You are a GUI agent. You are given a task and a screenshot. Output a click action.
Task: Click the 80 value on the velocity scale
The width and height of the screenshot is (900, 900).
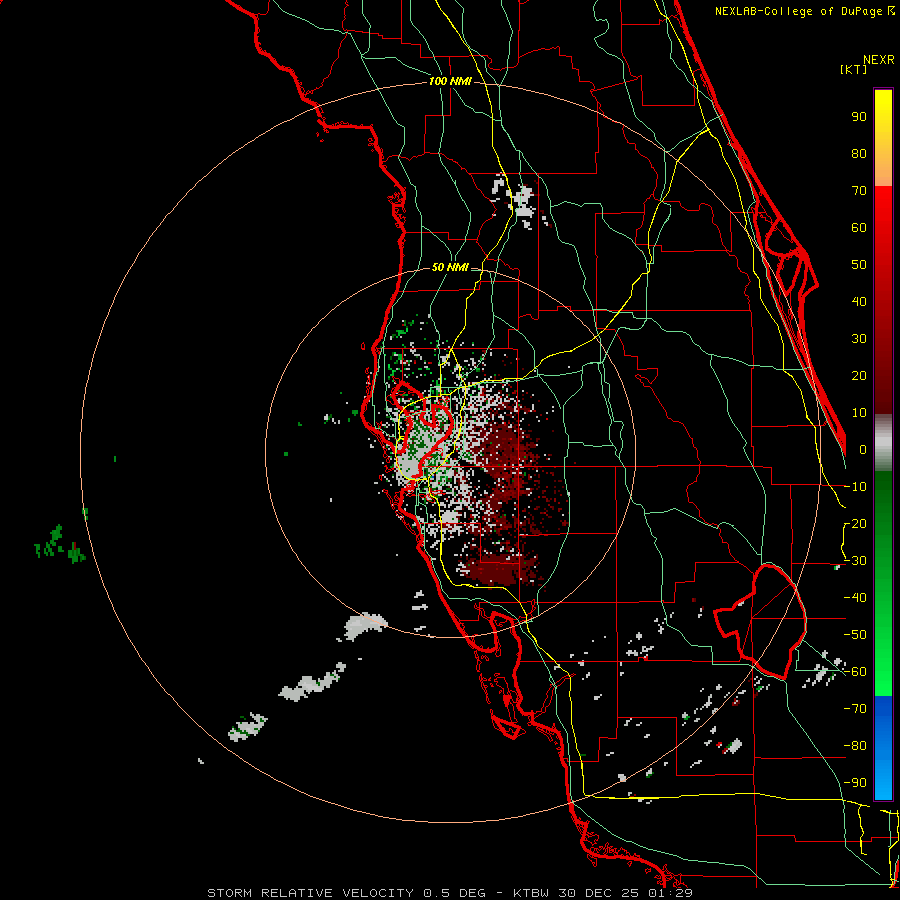859,153
